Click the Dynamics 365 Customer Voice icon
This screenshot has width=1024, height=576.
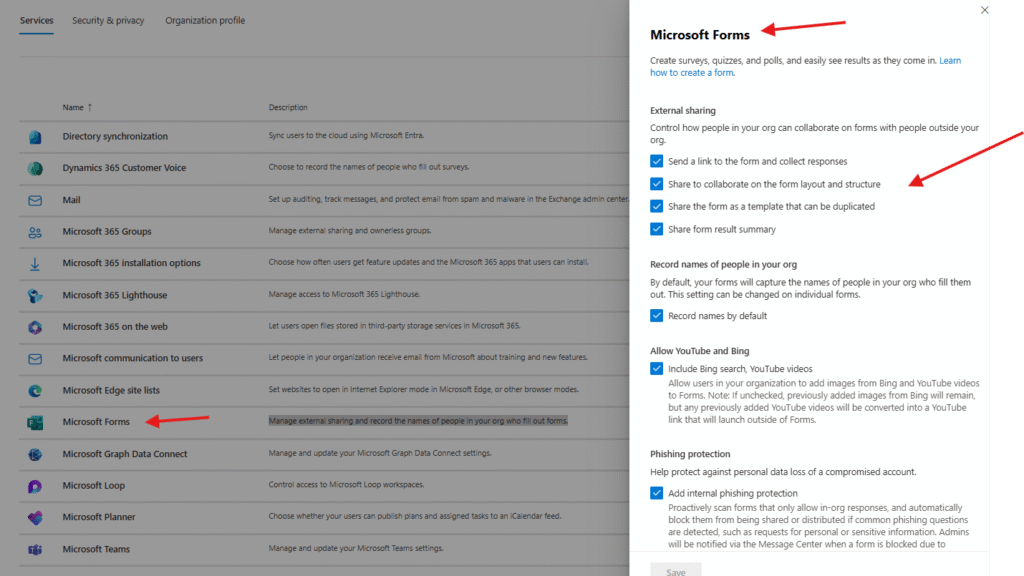coord(35,168)
